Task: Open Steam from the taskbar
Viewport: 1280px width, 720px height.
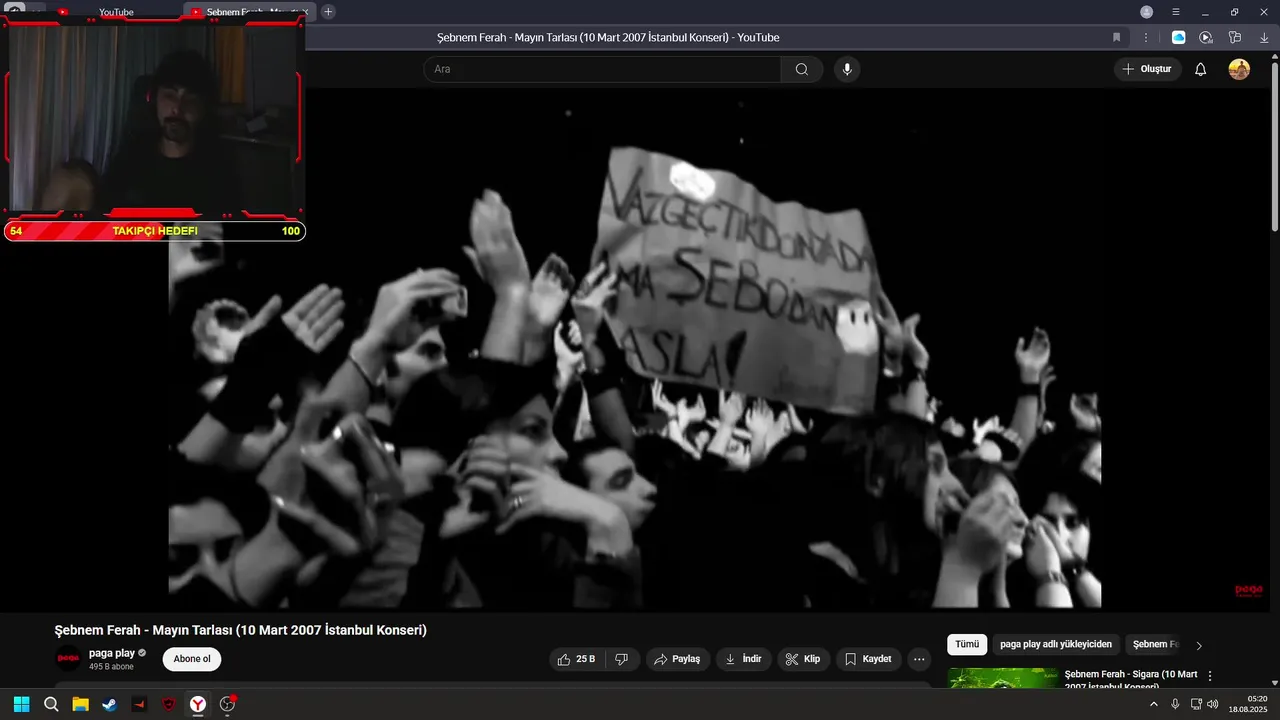Action: pos(110,704)
